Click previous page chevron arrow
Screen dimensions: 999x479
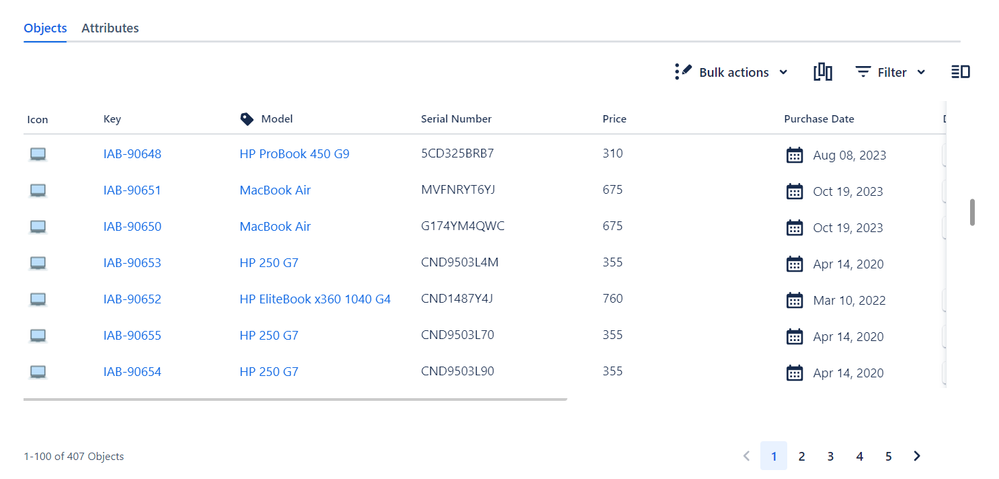pyautogui.click(x=747, y=456)
